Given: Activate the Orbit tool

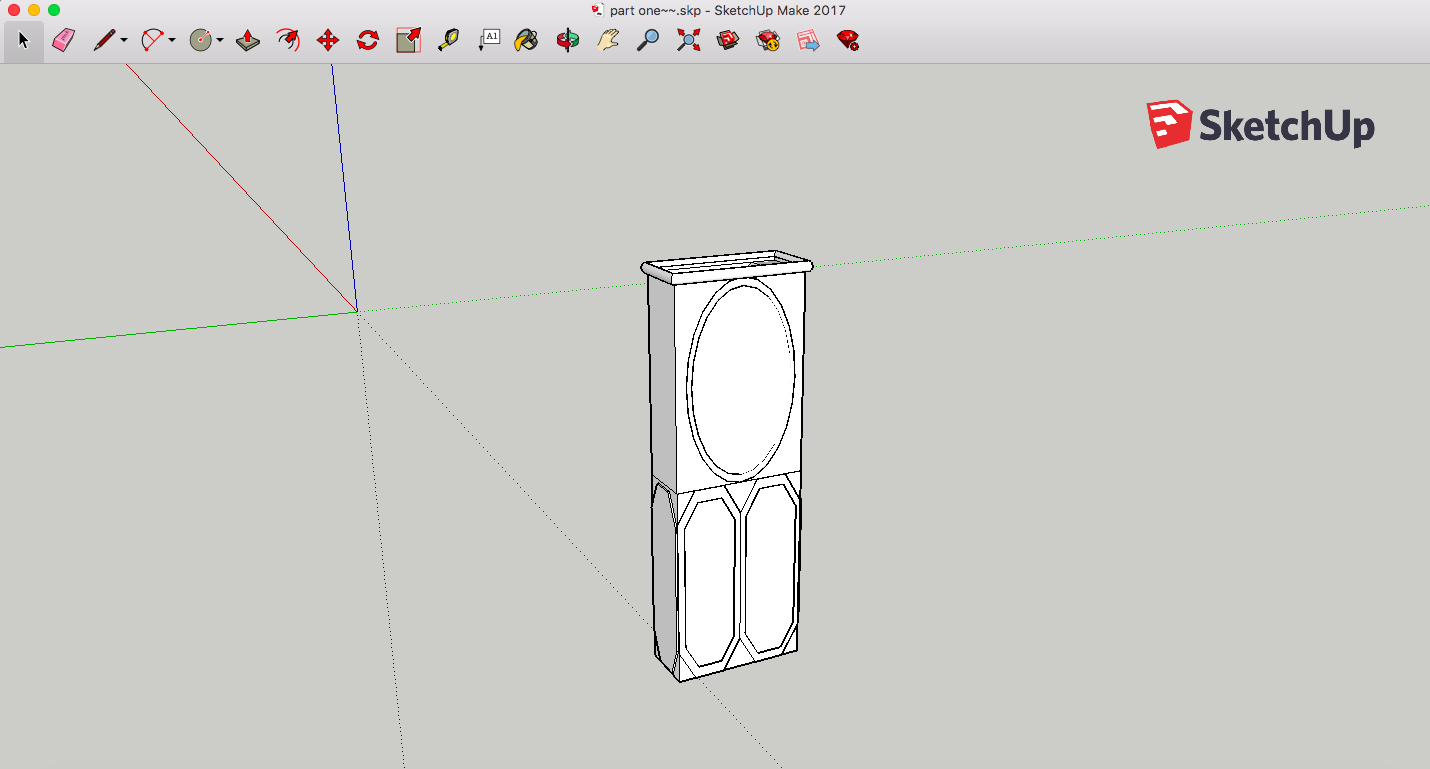Looking at the screenshot, I should pyautogui.click(x=568, y=40).
